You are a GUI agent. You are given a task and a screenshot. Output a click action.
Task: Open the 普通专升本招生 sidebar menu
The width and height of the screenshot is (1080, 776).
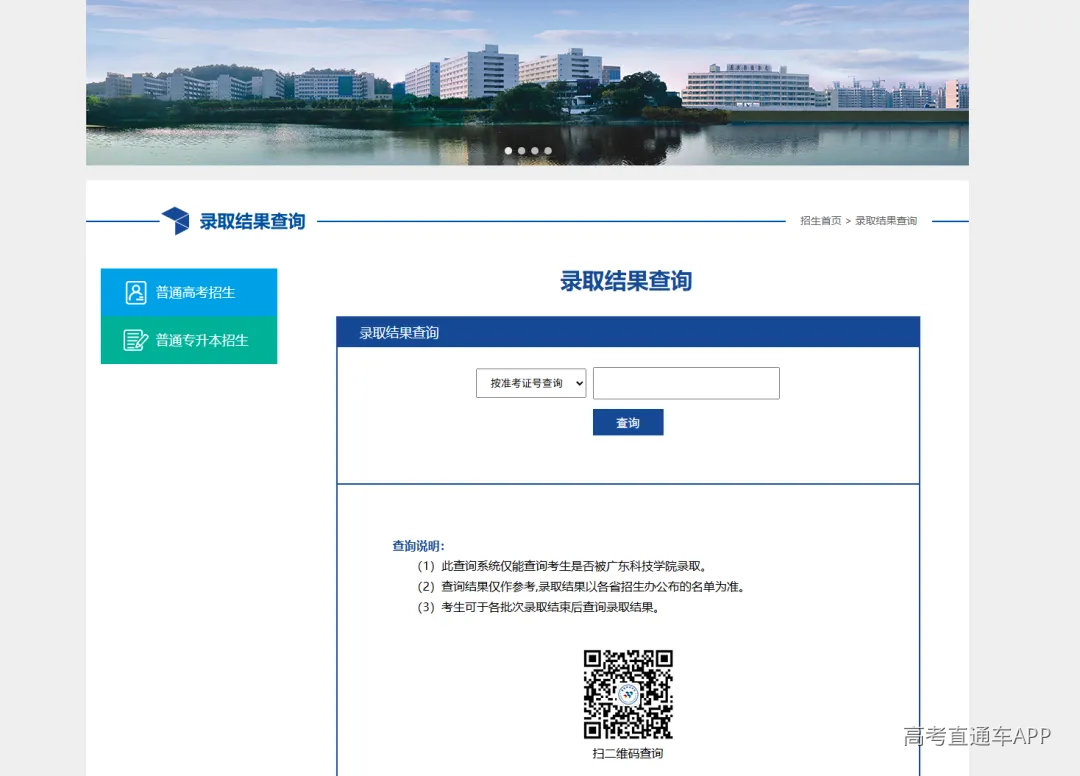189,340
